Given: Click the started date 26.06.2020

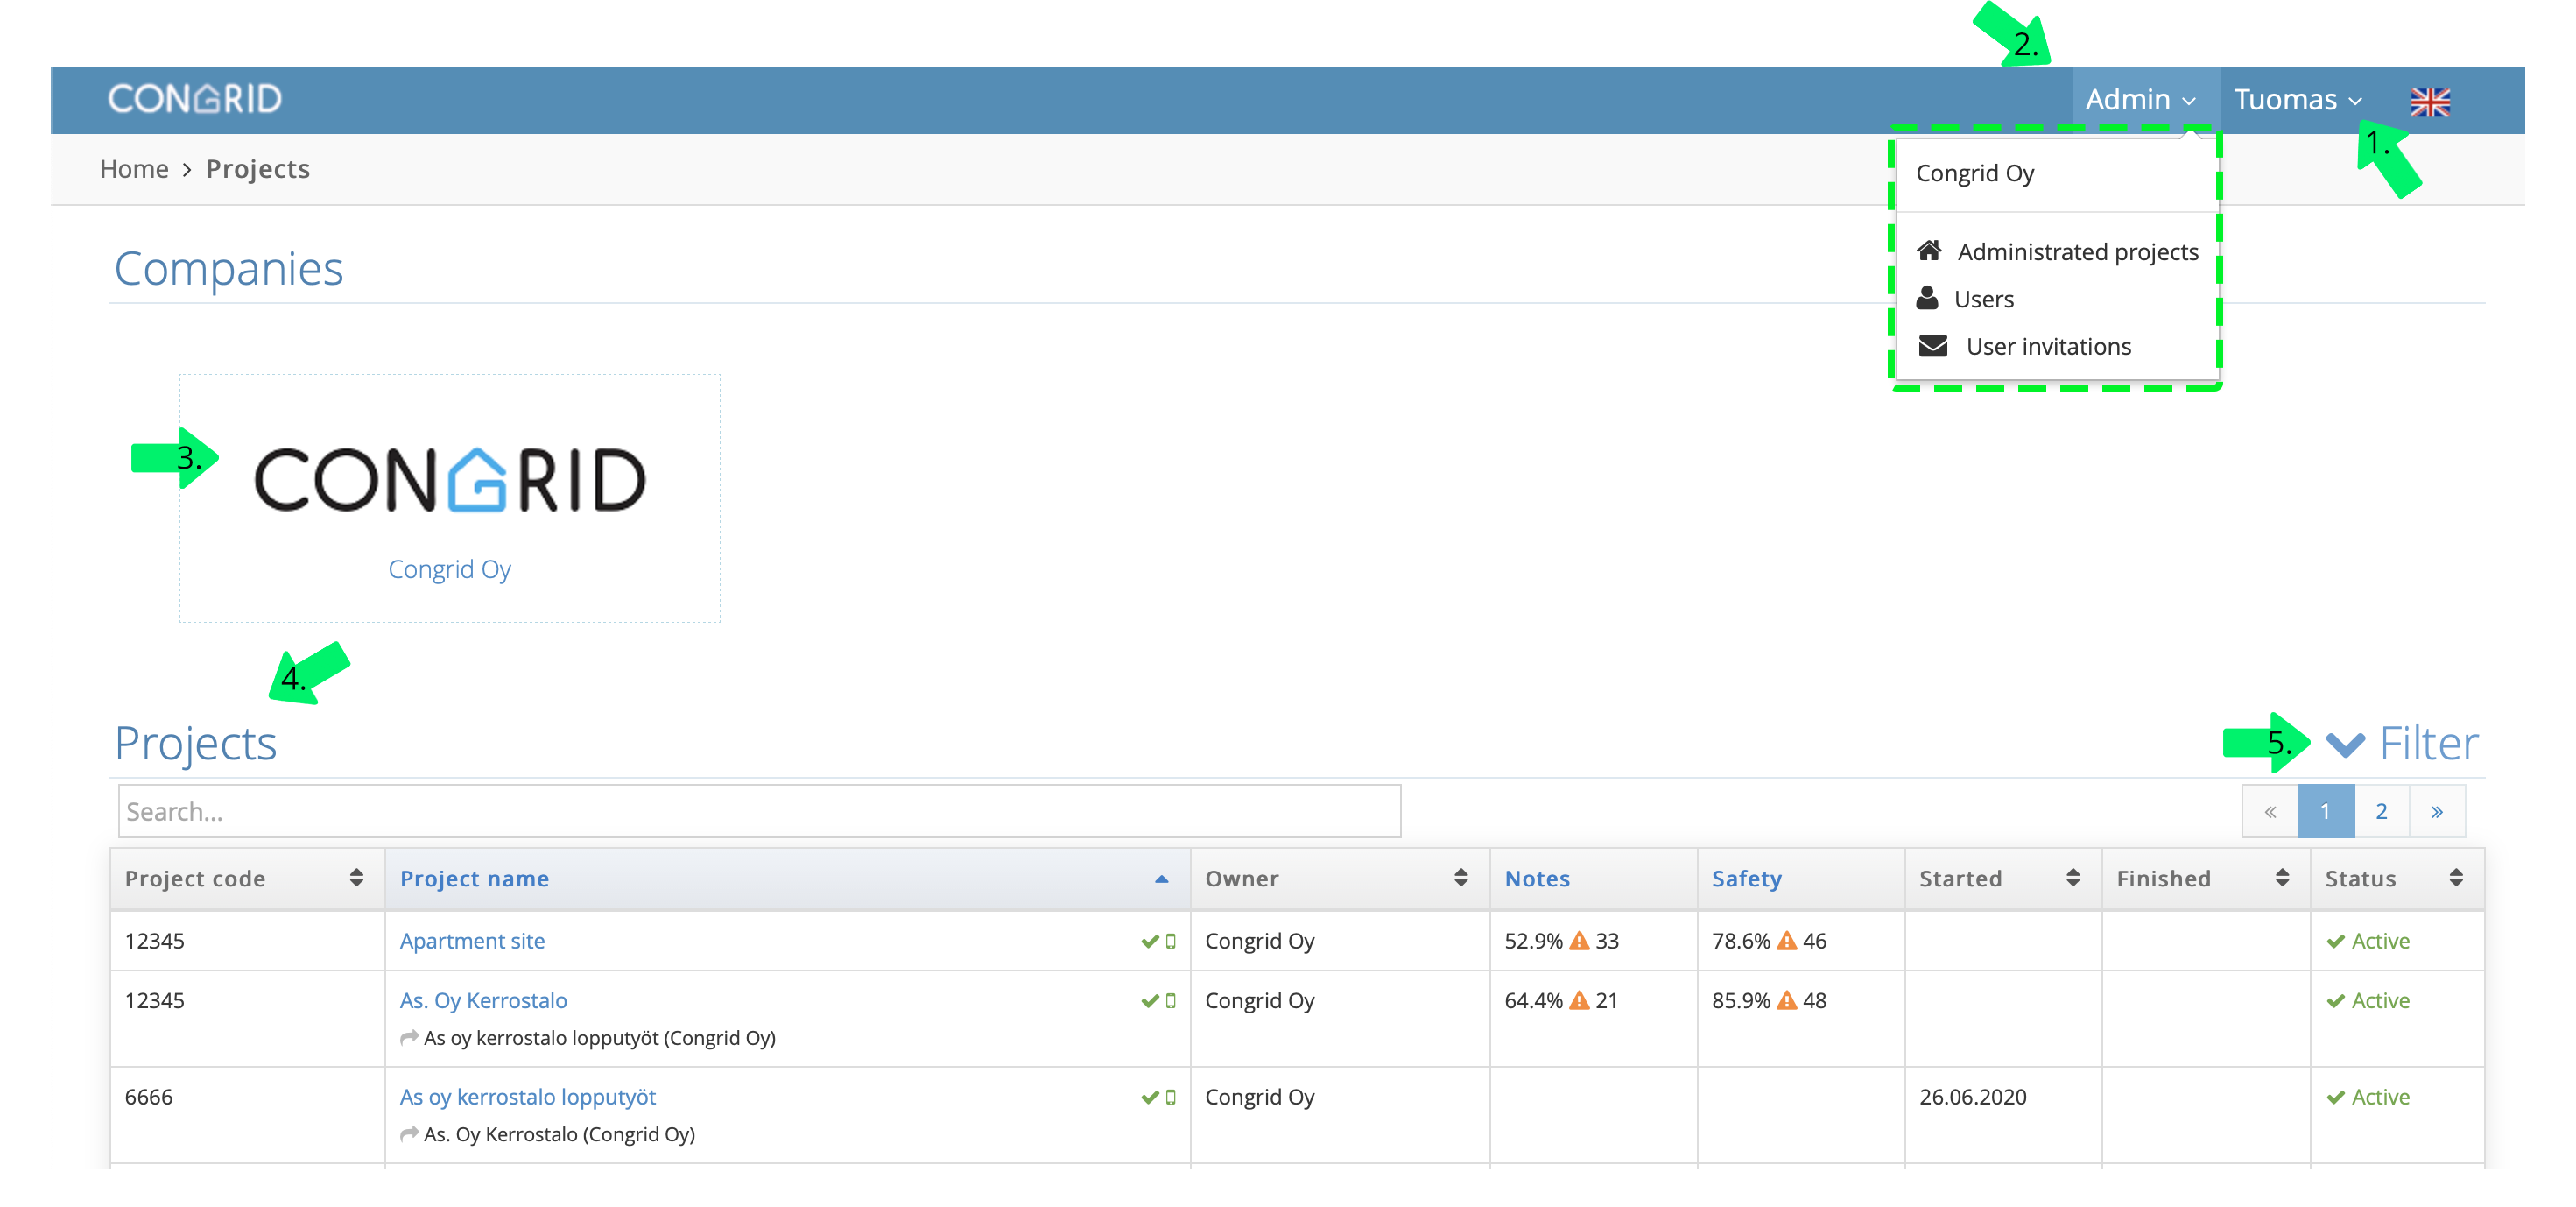Looking at the screenshot, I should [x=1972, y=1097].
